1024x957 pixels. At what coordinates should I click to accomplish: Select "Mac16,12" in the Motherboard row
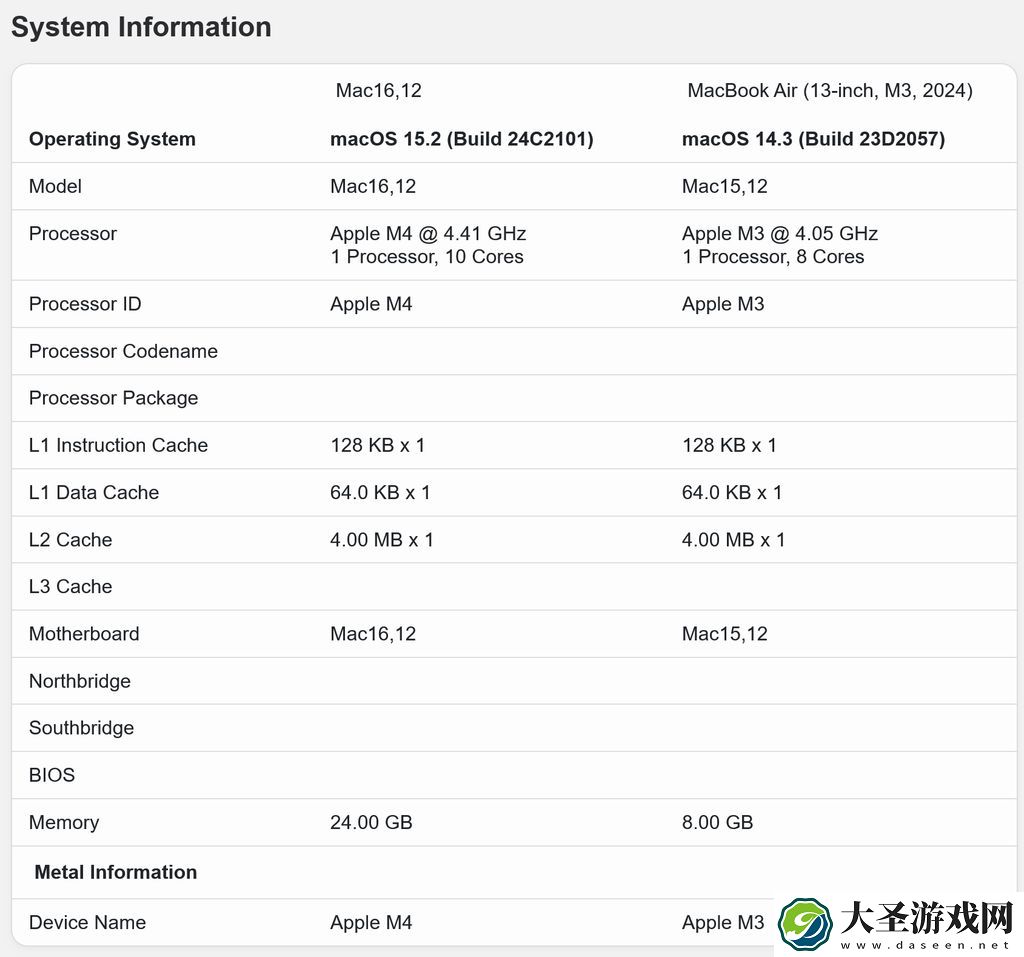pyautogui.click(x=373, y=634)
